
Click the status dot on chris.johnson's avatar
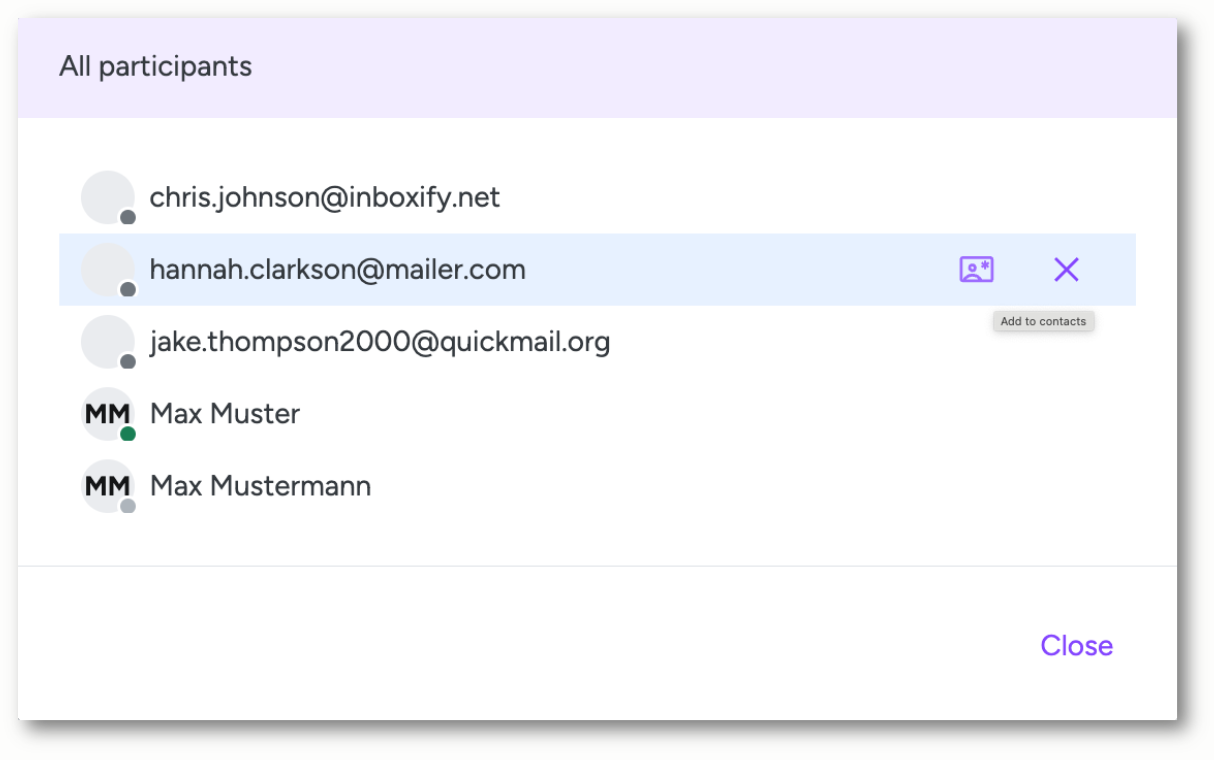[x=128, y=217]
